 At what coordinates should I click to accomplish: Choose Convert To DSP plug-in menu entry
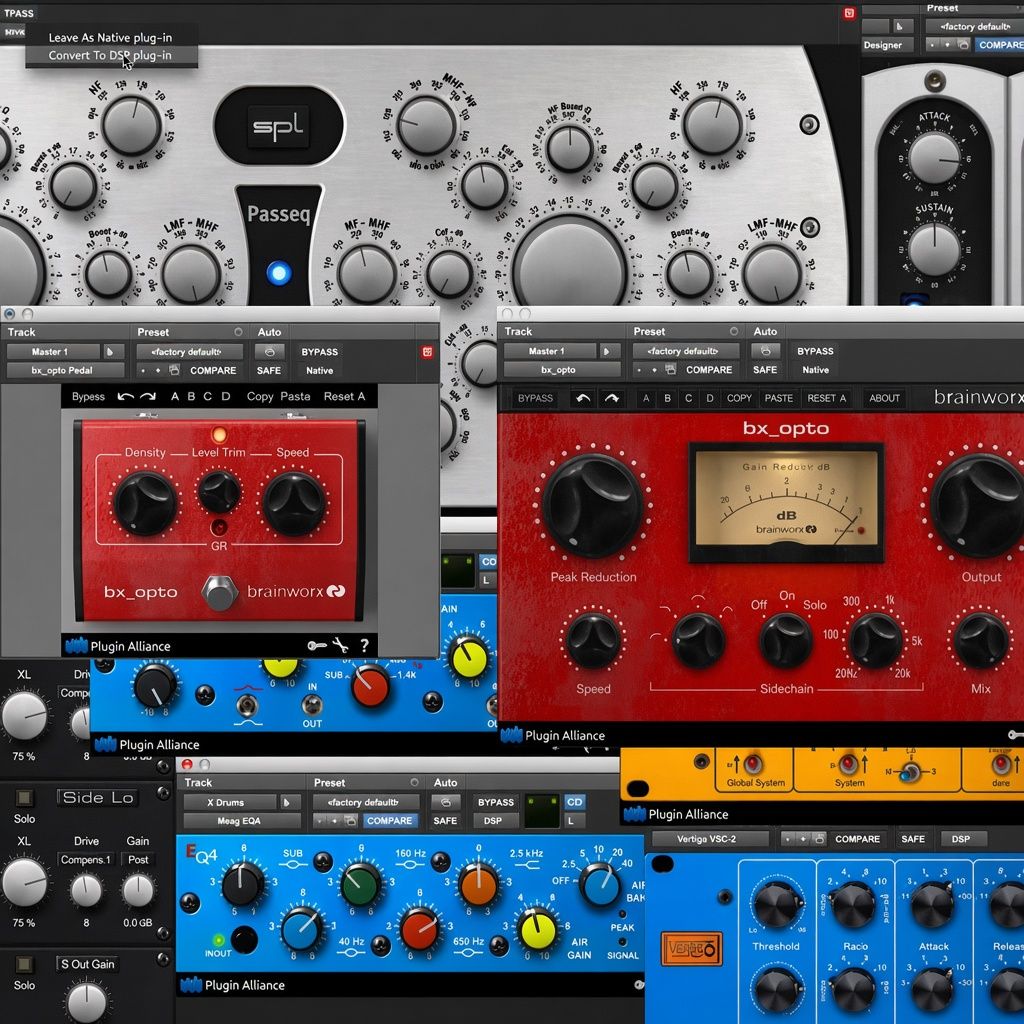pyautogui.click(x=111, y=56)
